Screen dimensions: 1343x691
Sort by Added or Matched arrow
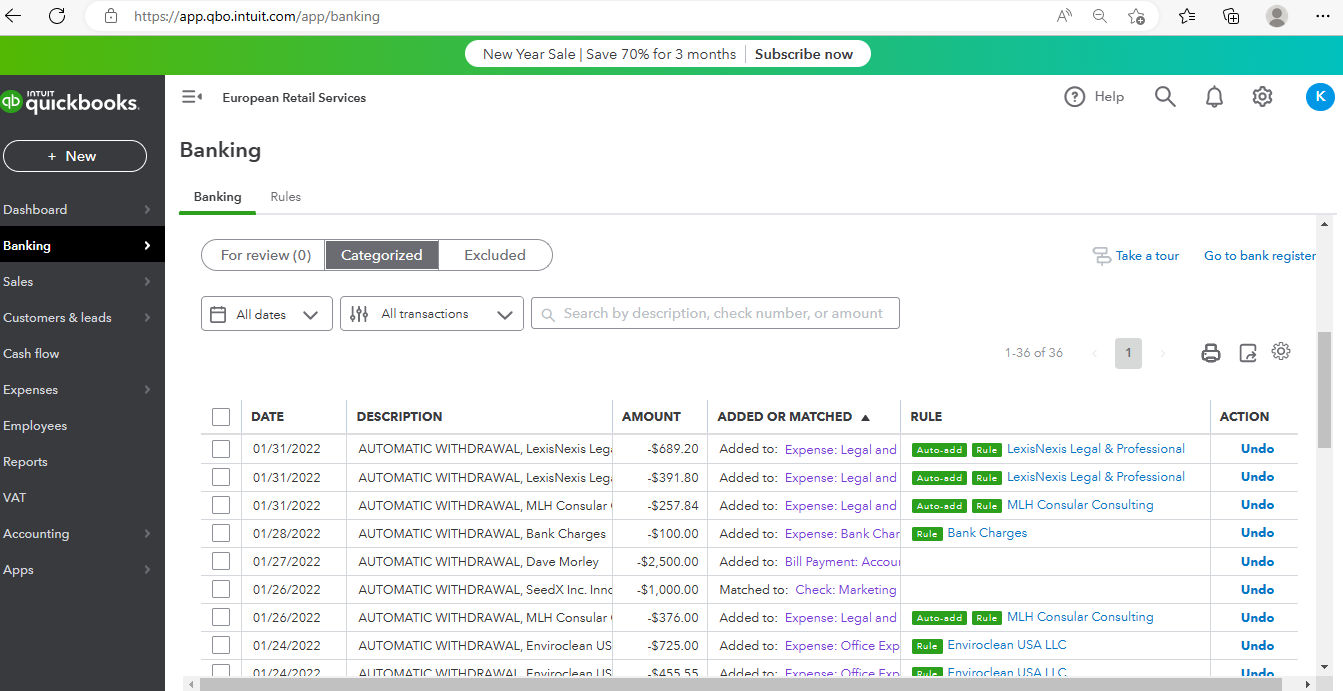[865, 417]
